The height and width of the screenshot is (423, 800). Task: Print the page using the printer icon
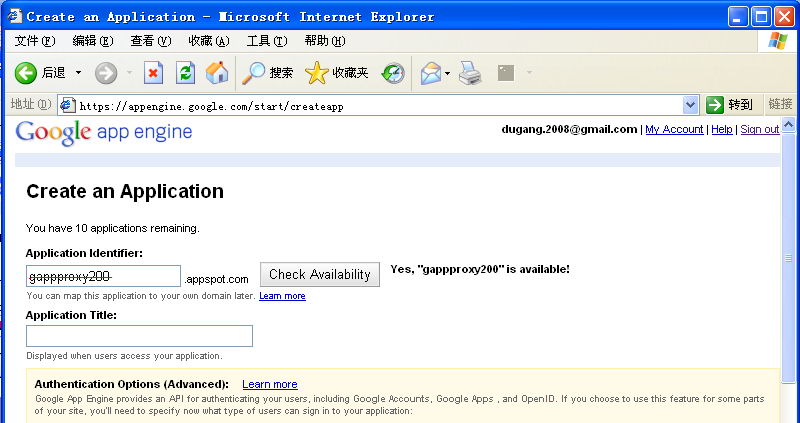pyautogui.click(x=470, y=73)
